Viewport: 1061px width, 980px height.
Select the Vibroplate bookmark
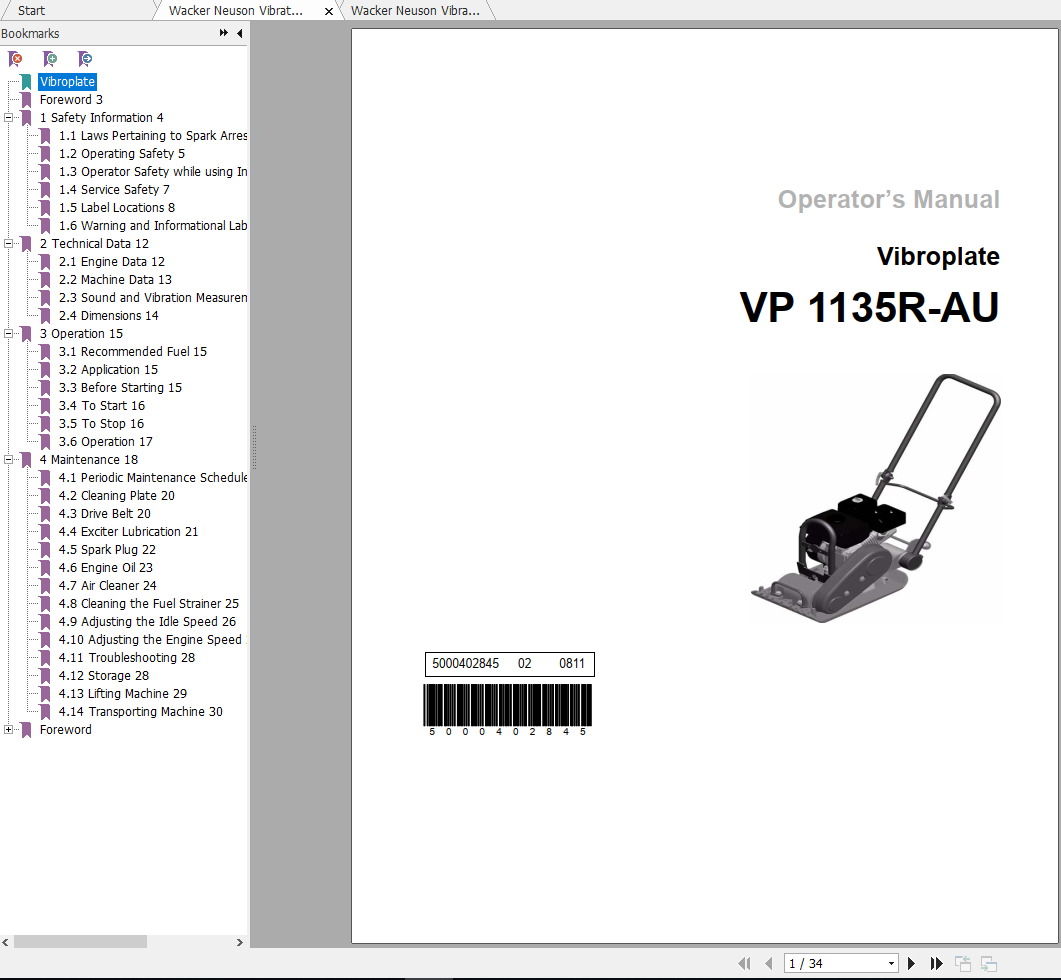click(68, 82)
